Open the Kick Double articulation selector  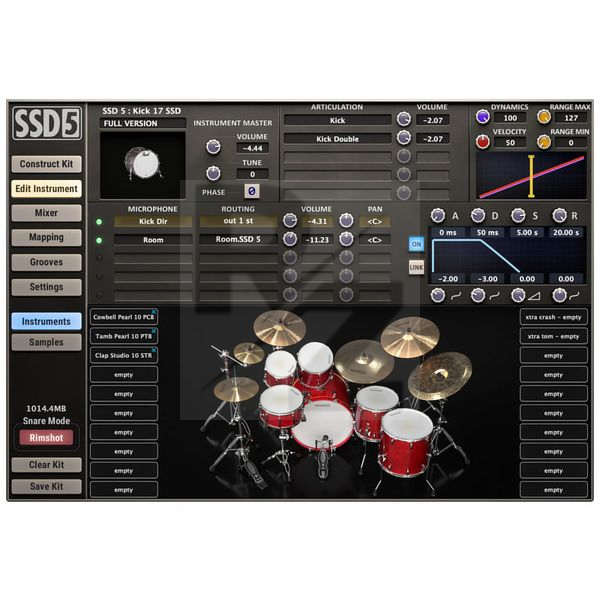pos(338,139)
